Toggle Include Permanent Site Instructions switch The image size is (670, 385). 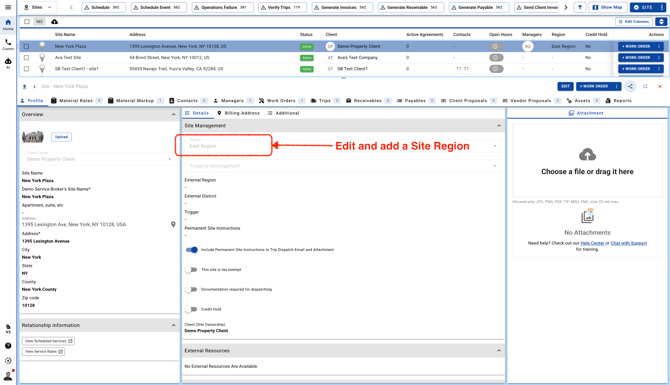point(191,250)
